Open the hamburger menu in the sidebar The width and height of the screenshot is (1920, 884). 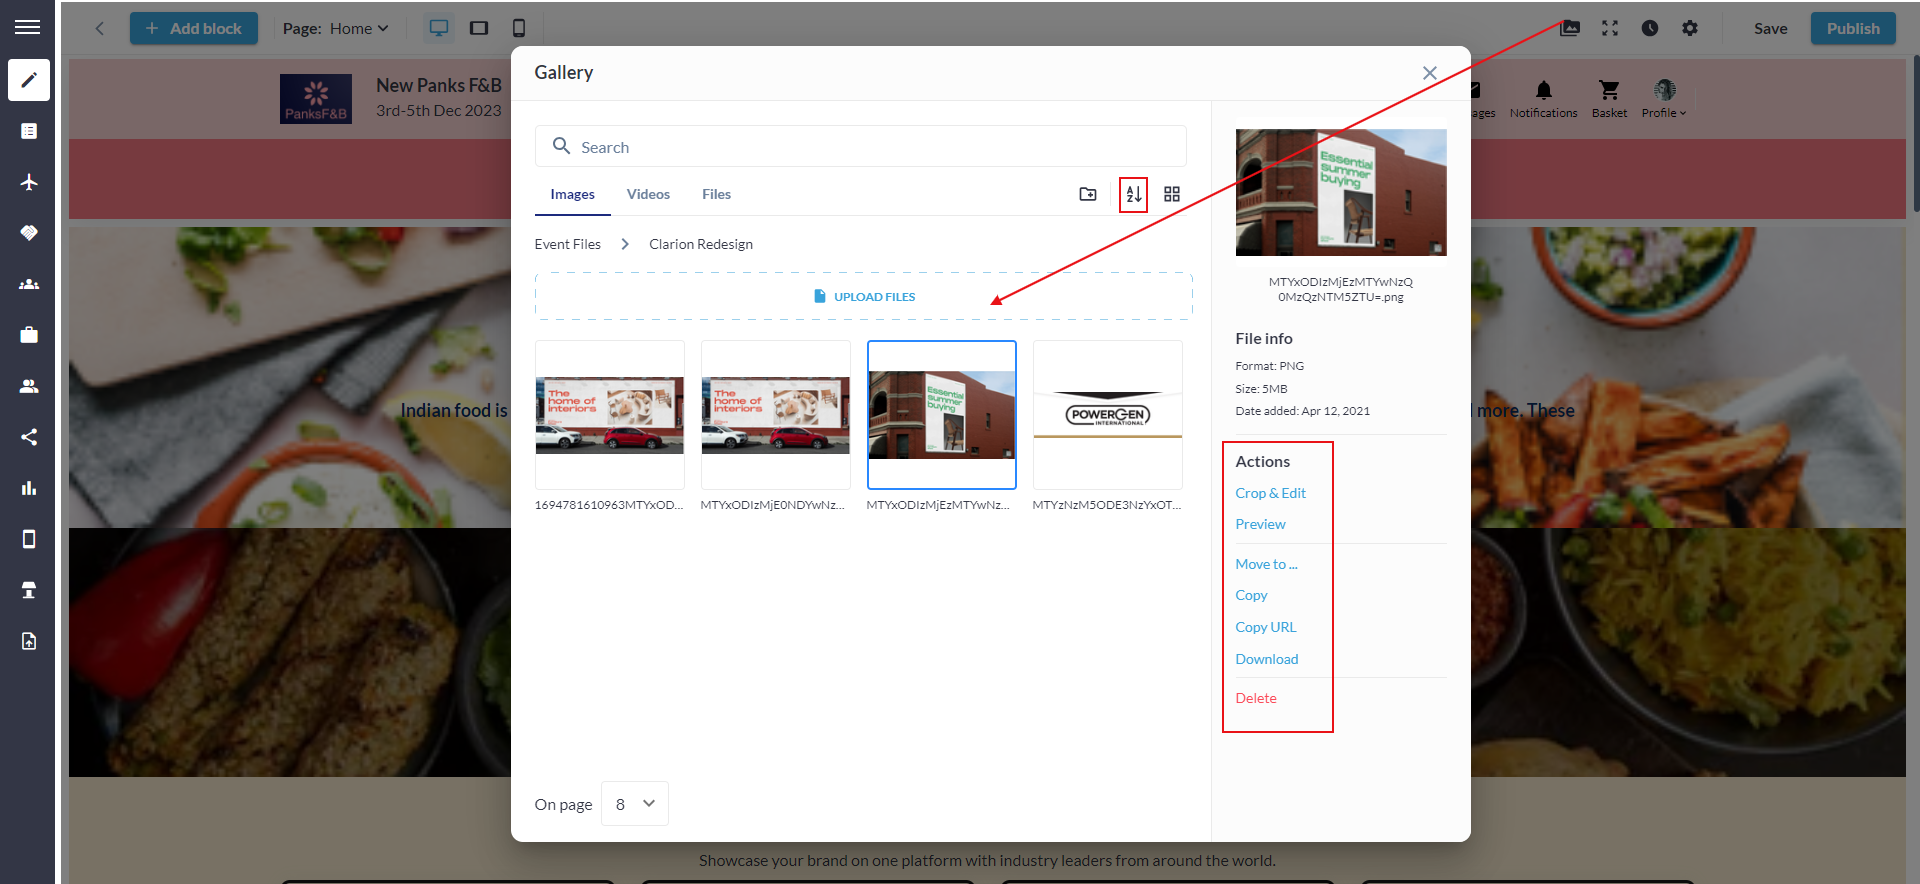click(27, 27)
